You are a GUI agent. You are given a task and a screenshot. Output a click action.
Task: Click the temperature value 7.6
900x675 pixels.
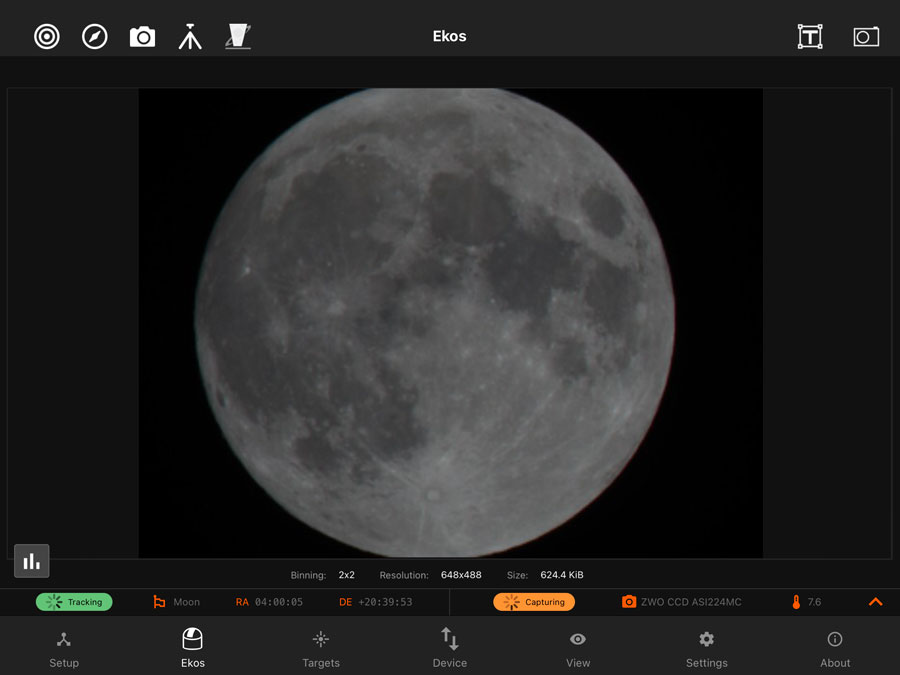814,602
